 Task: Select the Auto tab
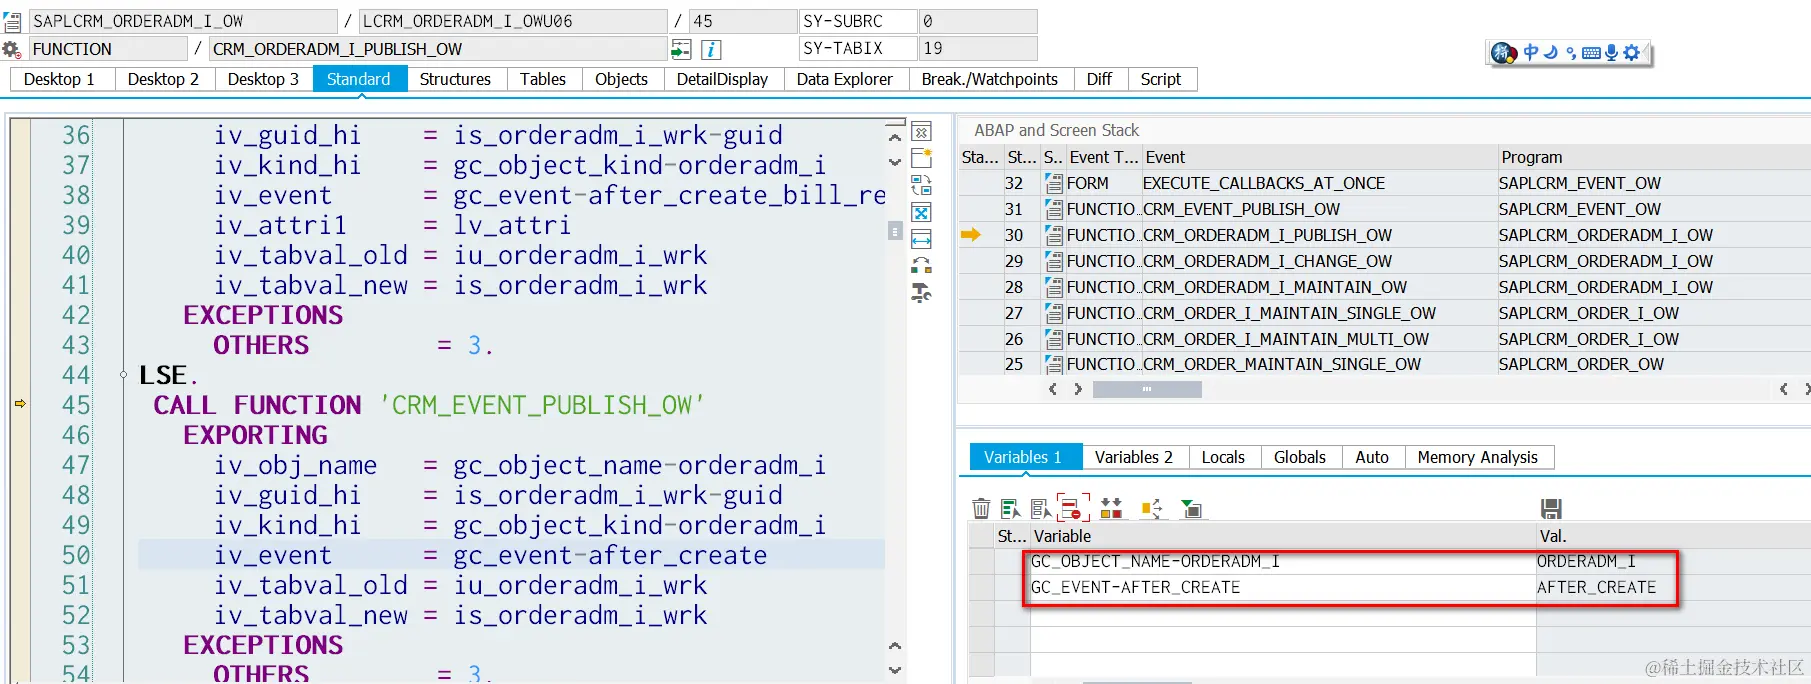coord(1372,457)
